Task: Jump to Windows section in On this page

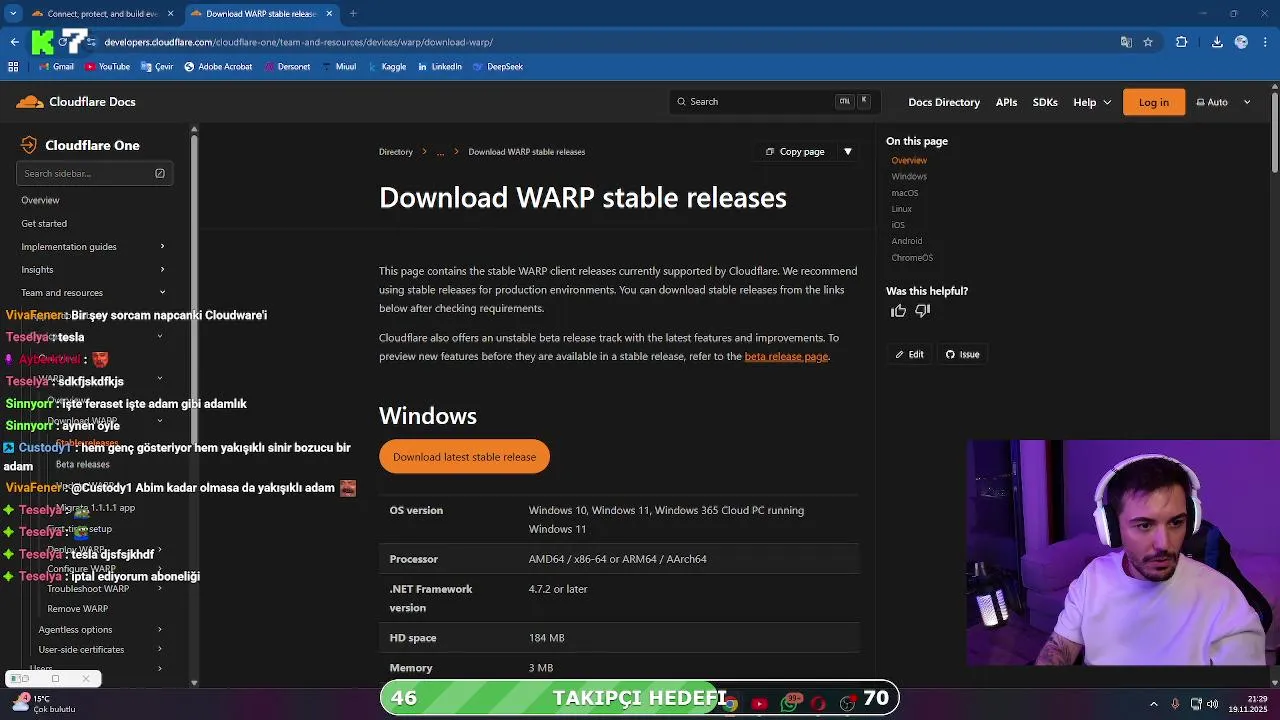Action: [x=909, y=177]
